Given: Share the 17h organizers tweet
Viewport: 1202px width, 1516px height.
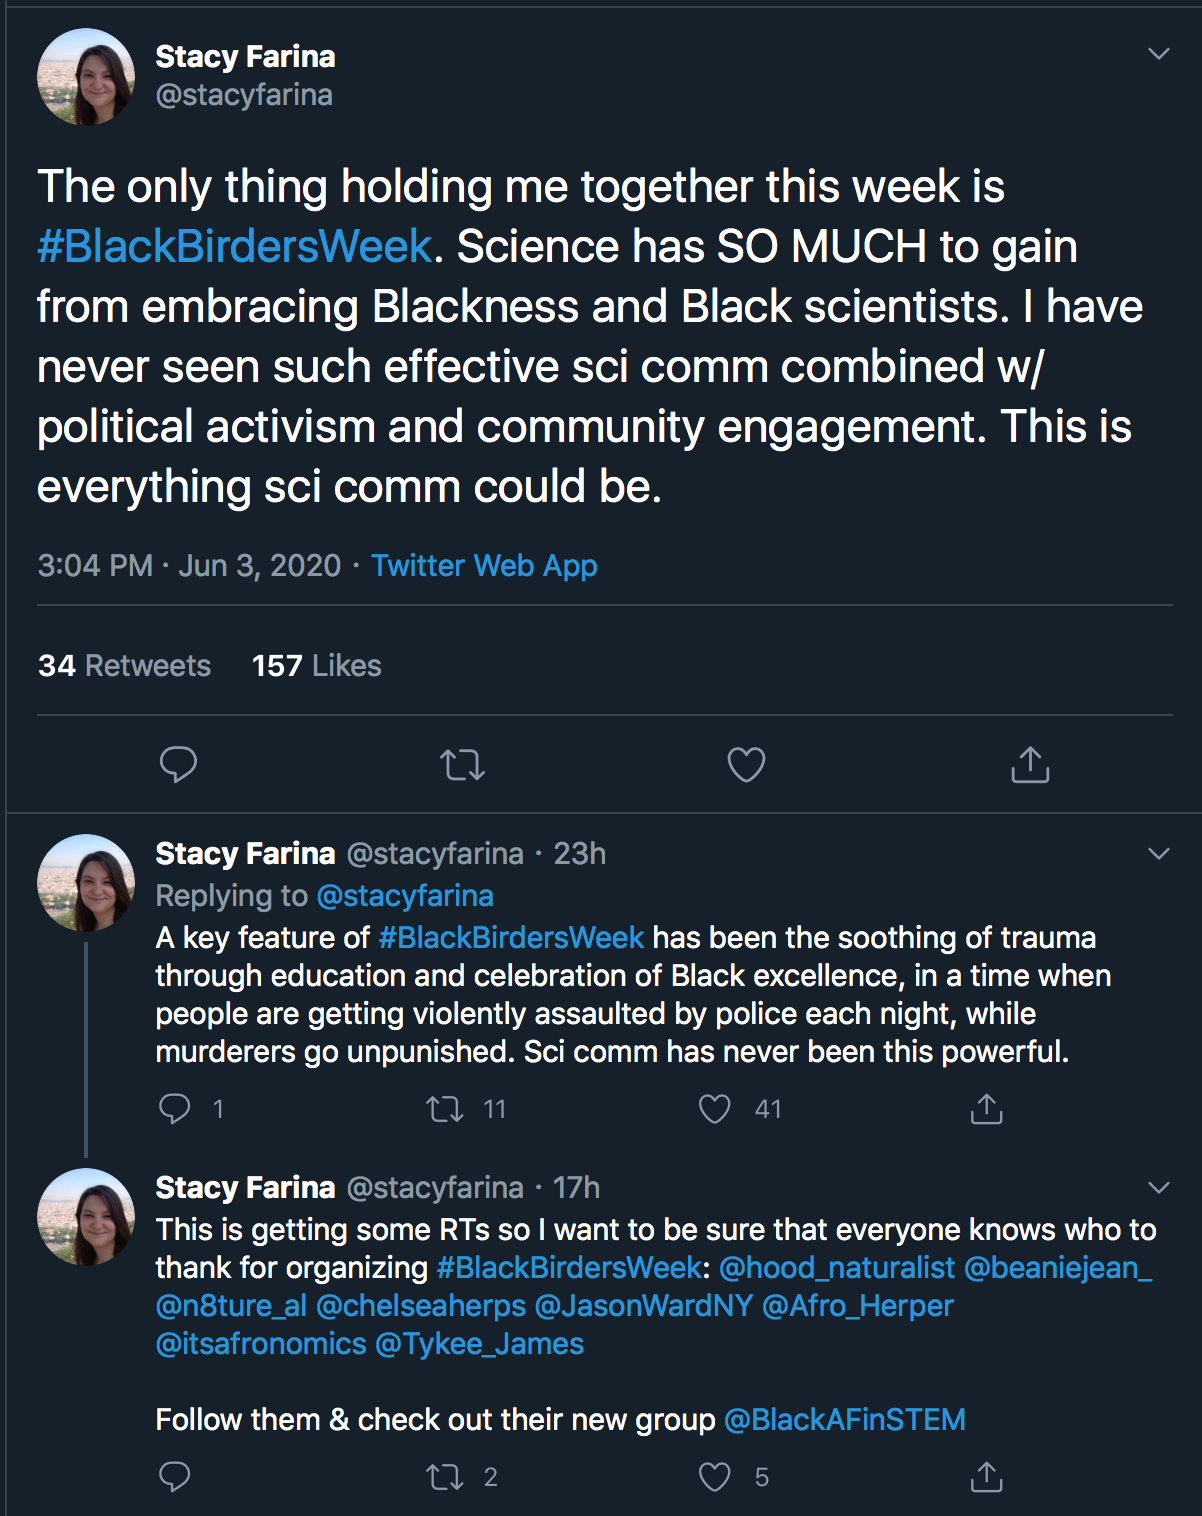Looking at the screenshot, I should pyautogui.click(x=986, y=1477).
